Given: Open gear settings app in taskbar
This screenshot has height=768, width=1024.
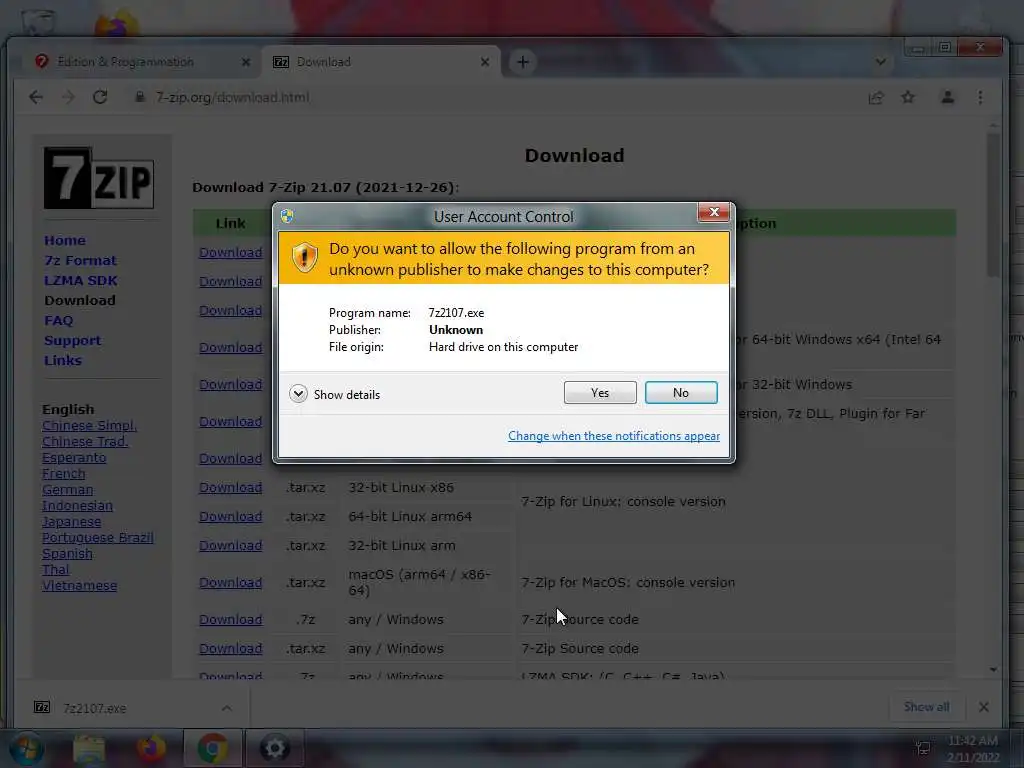Looking at the screenshot, I should click(x=274, y=748).
